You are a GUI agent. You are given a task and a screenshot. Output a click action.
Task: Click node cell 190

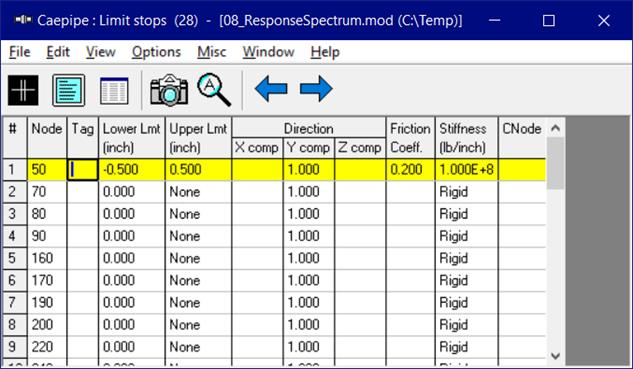(47, 303)
